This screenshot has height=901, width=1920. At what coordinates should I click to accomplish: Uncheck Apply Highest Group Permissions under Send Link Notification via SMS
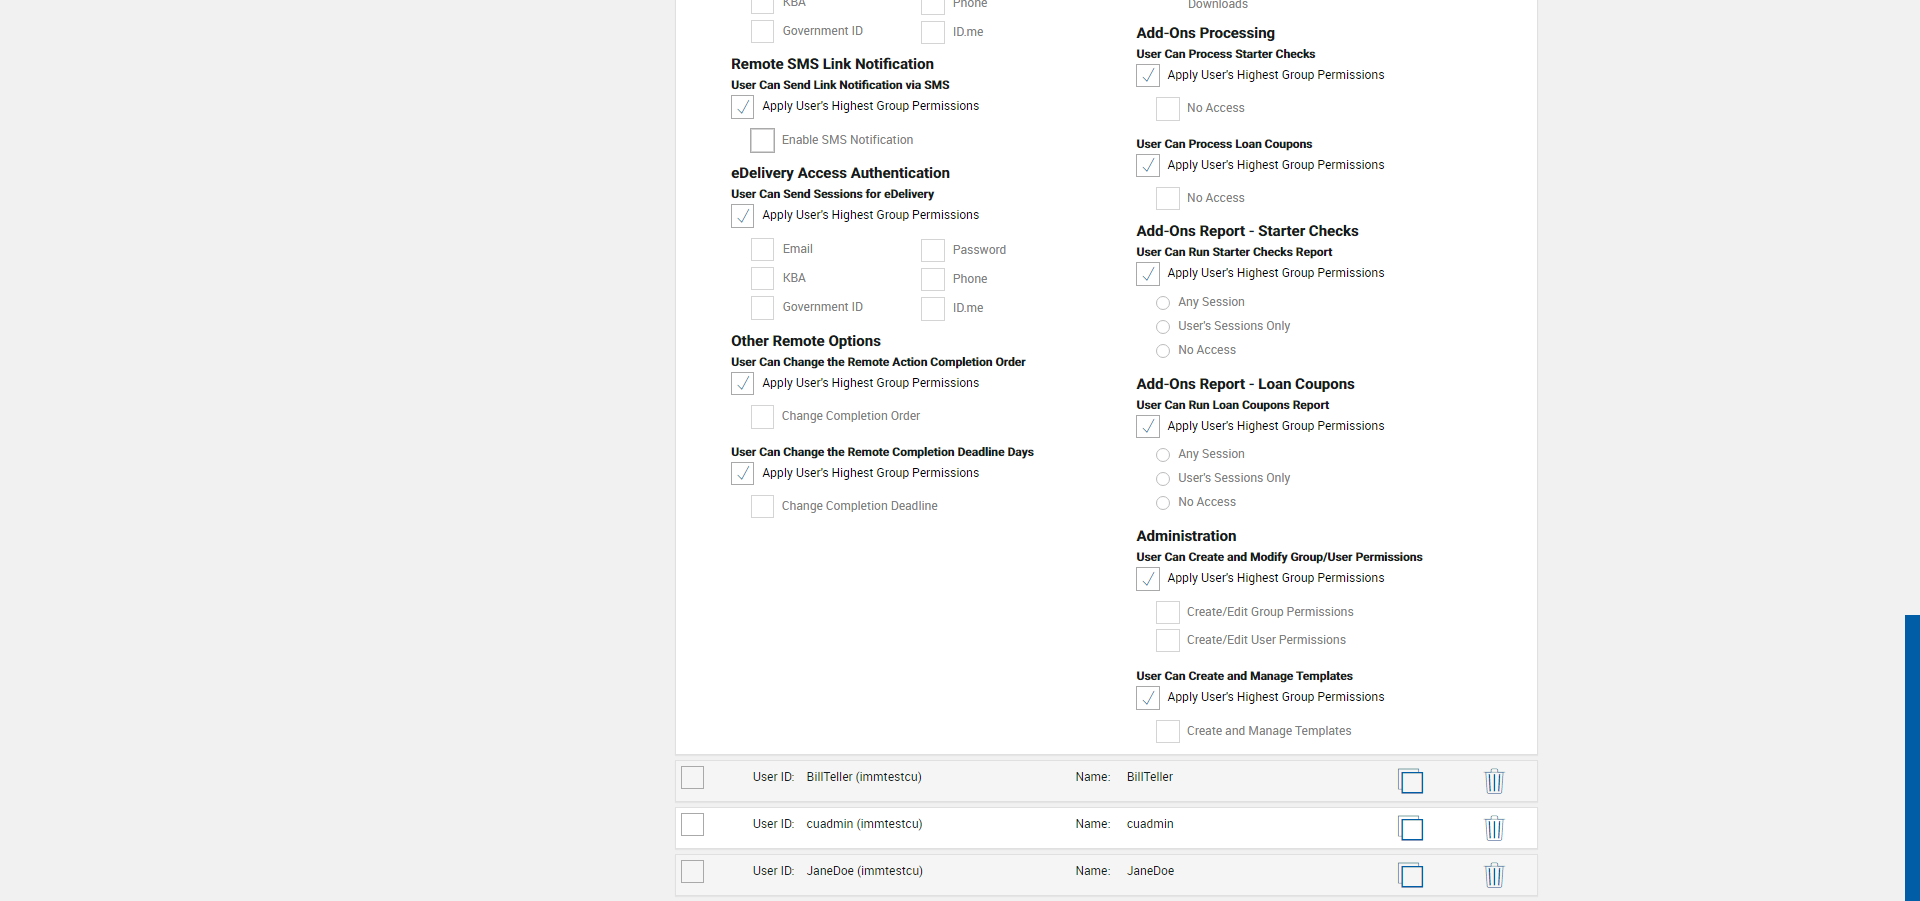[x=742, y=107]
